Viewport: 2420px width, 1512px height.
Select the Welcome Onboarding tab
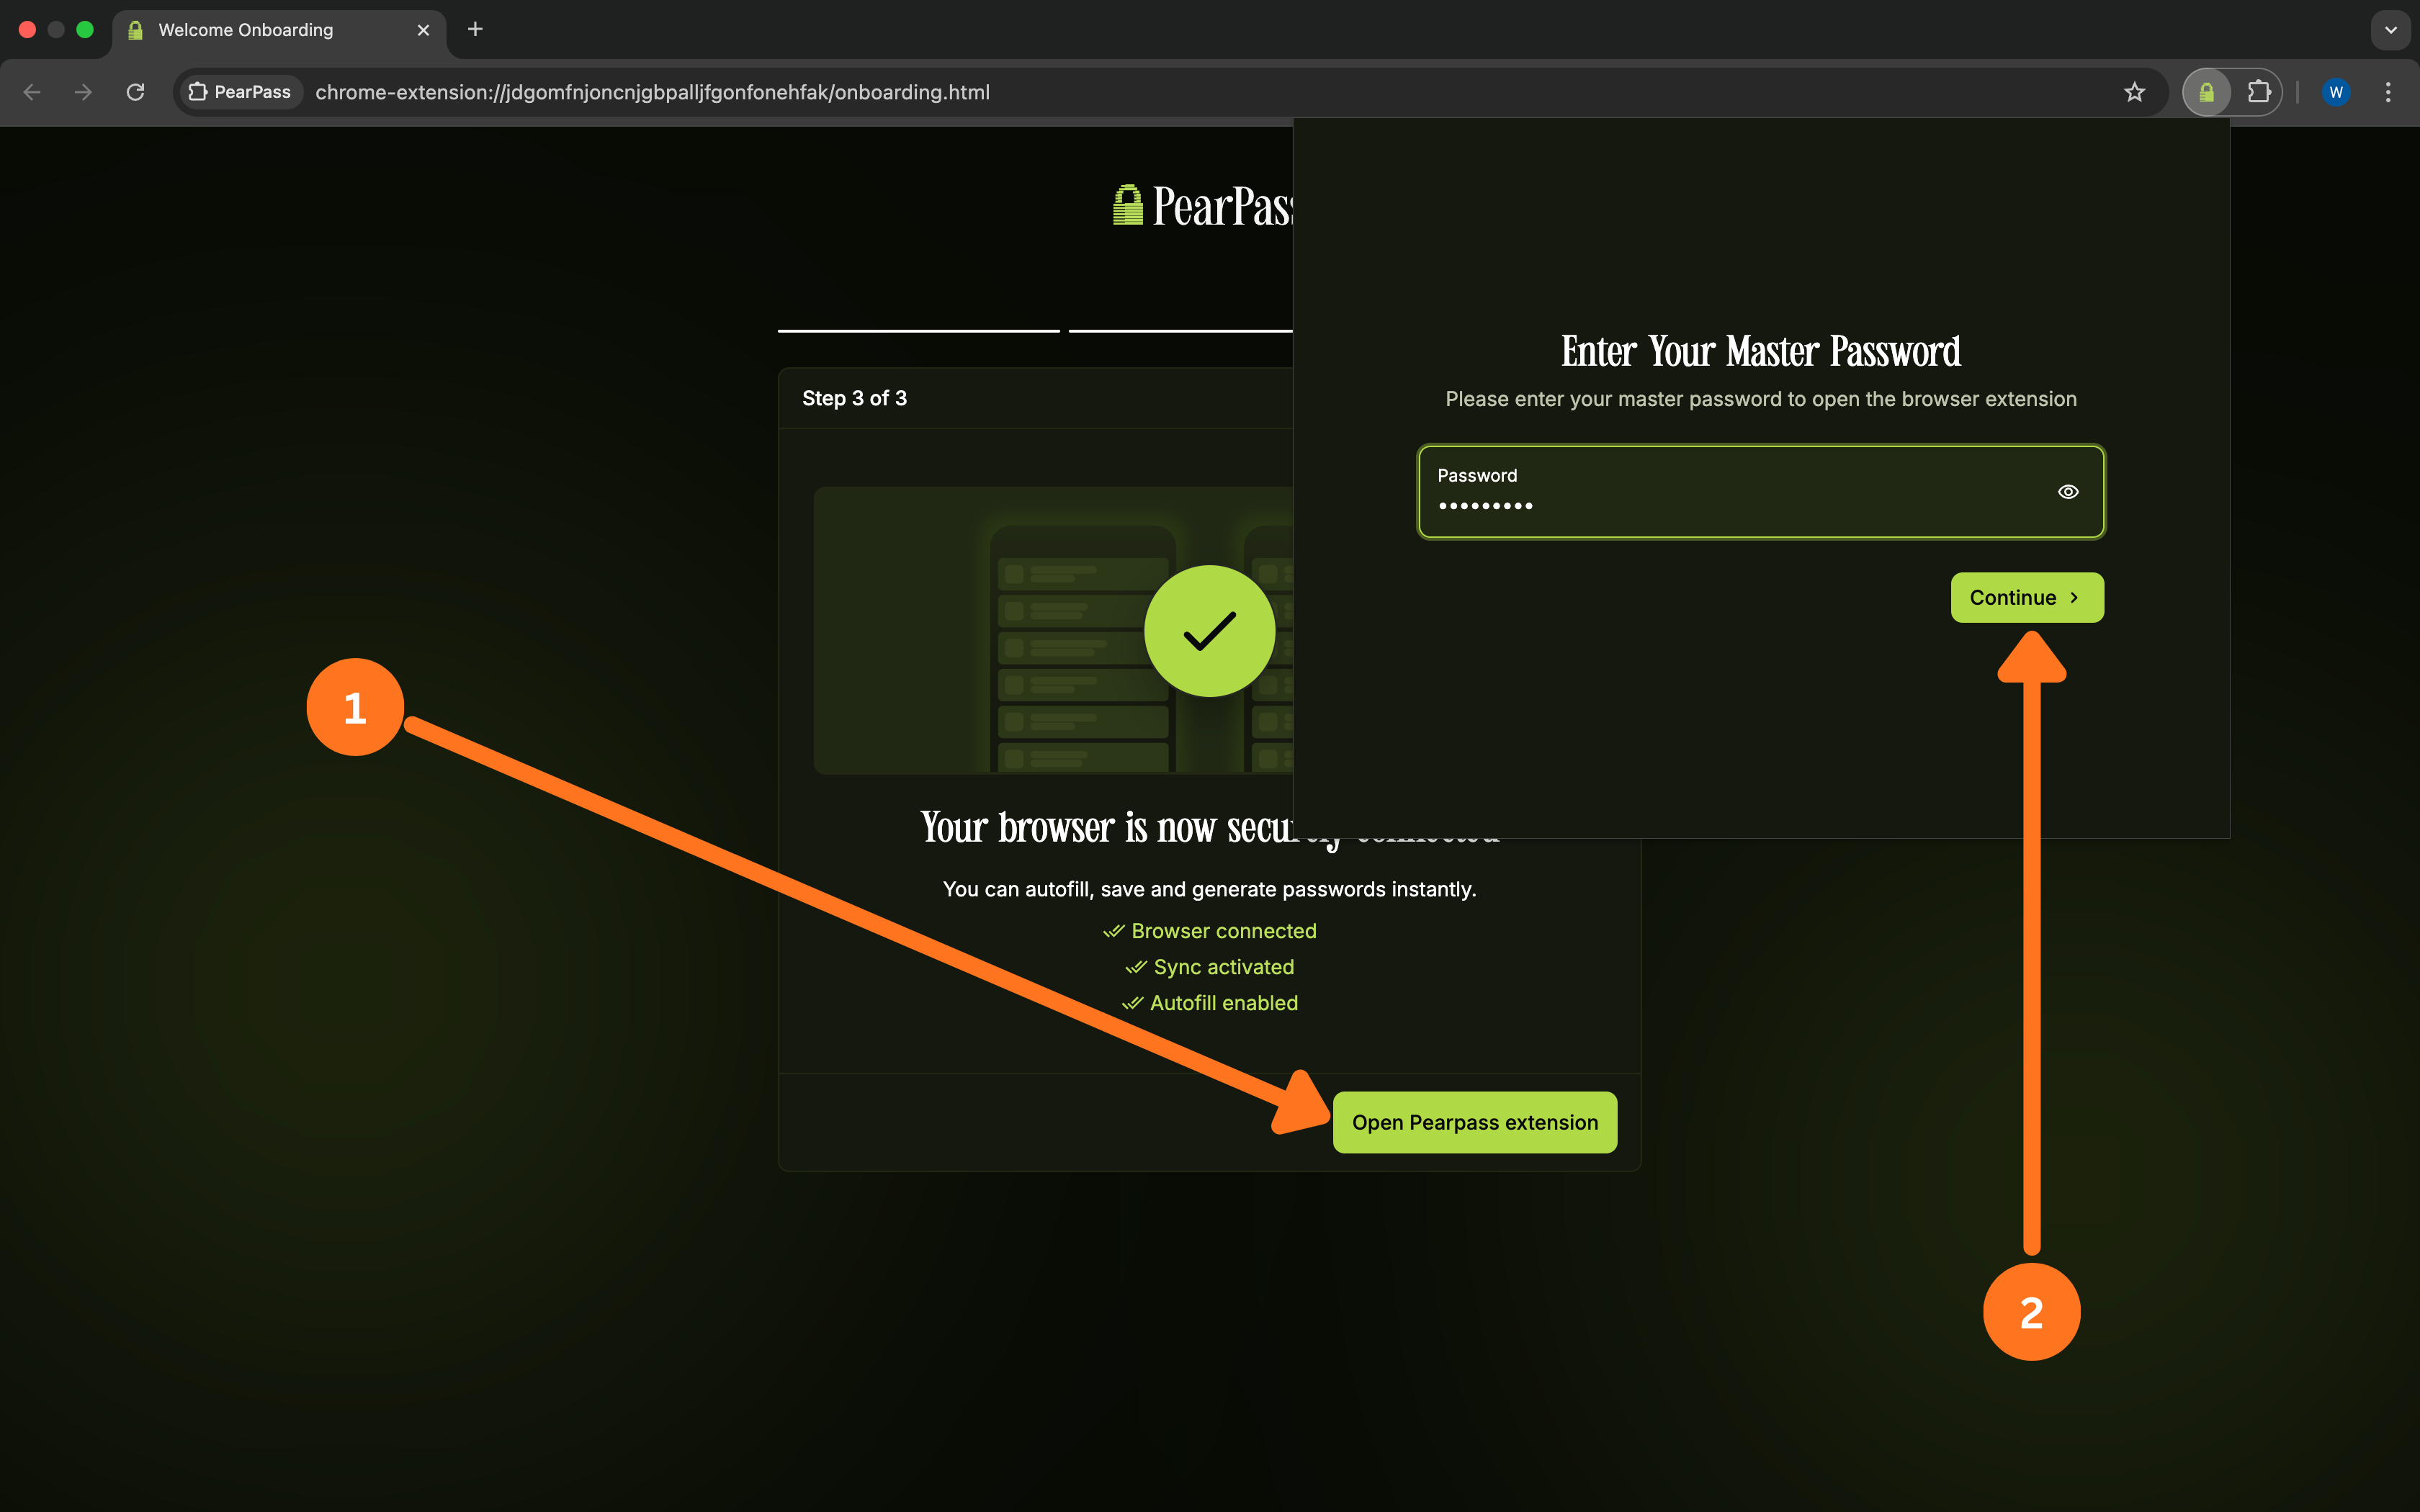[279, 30]
